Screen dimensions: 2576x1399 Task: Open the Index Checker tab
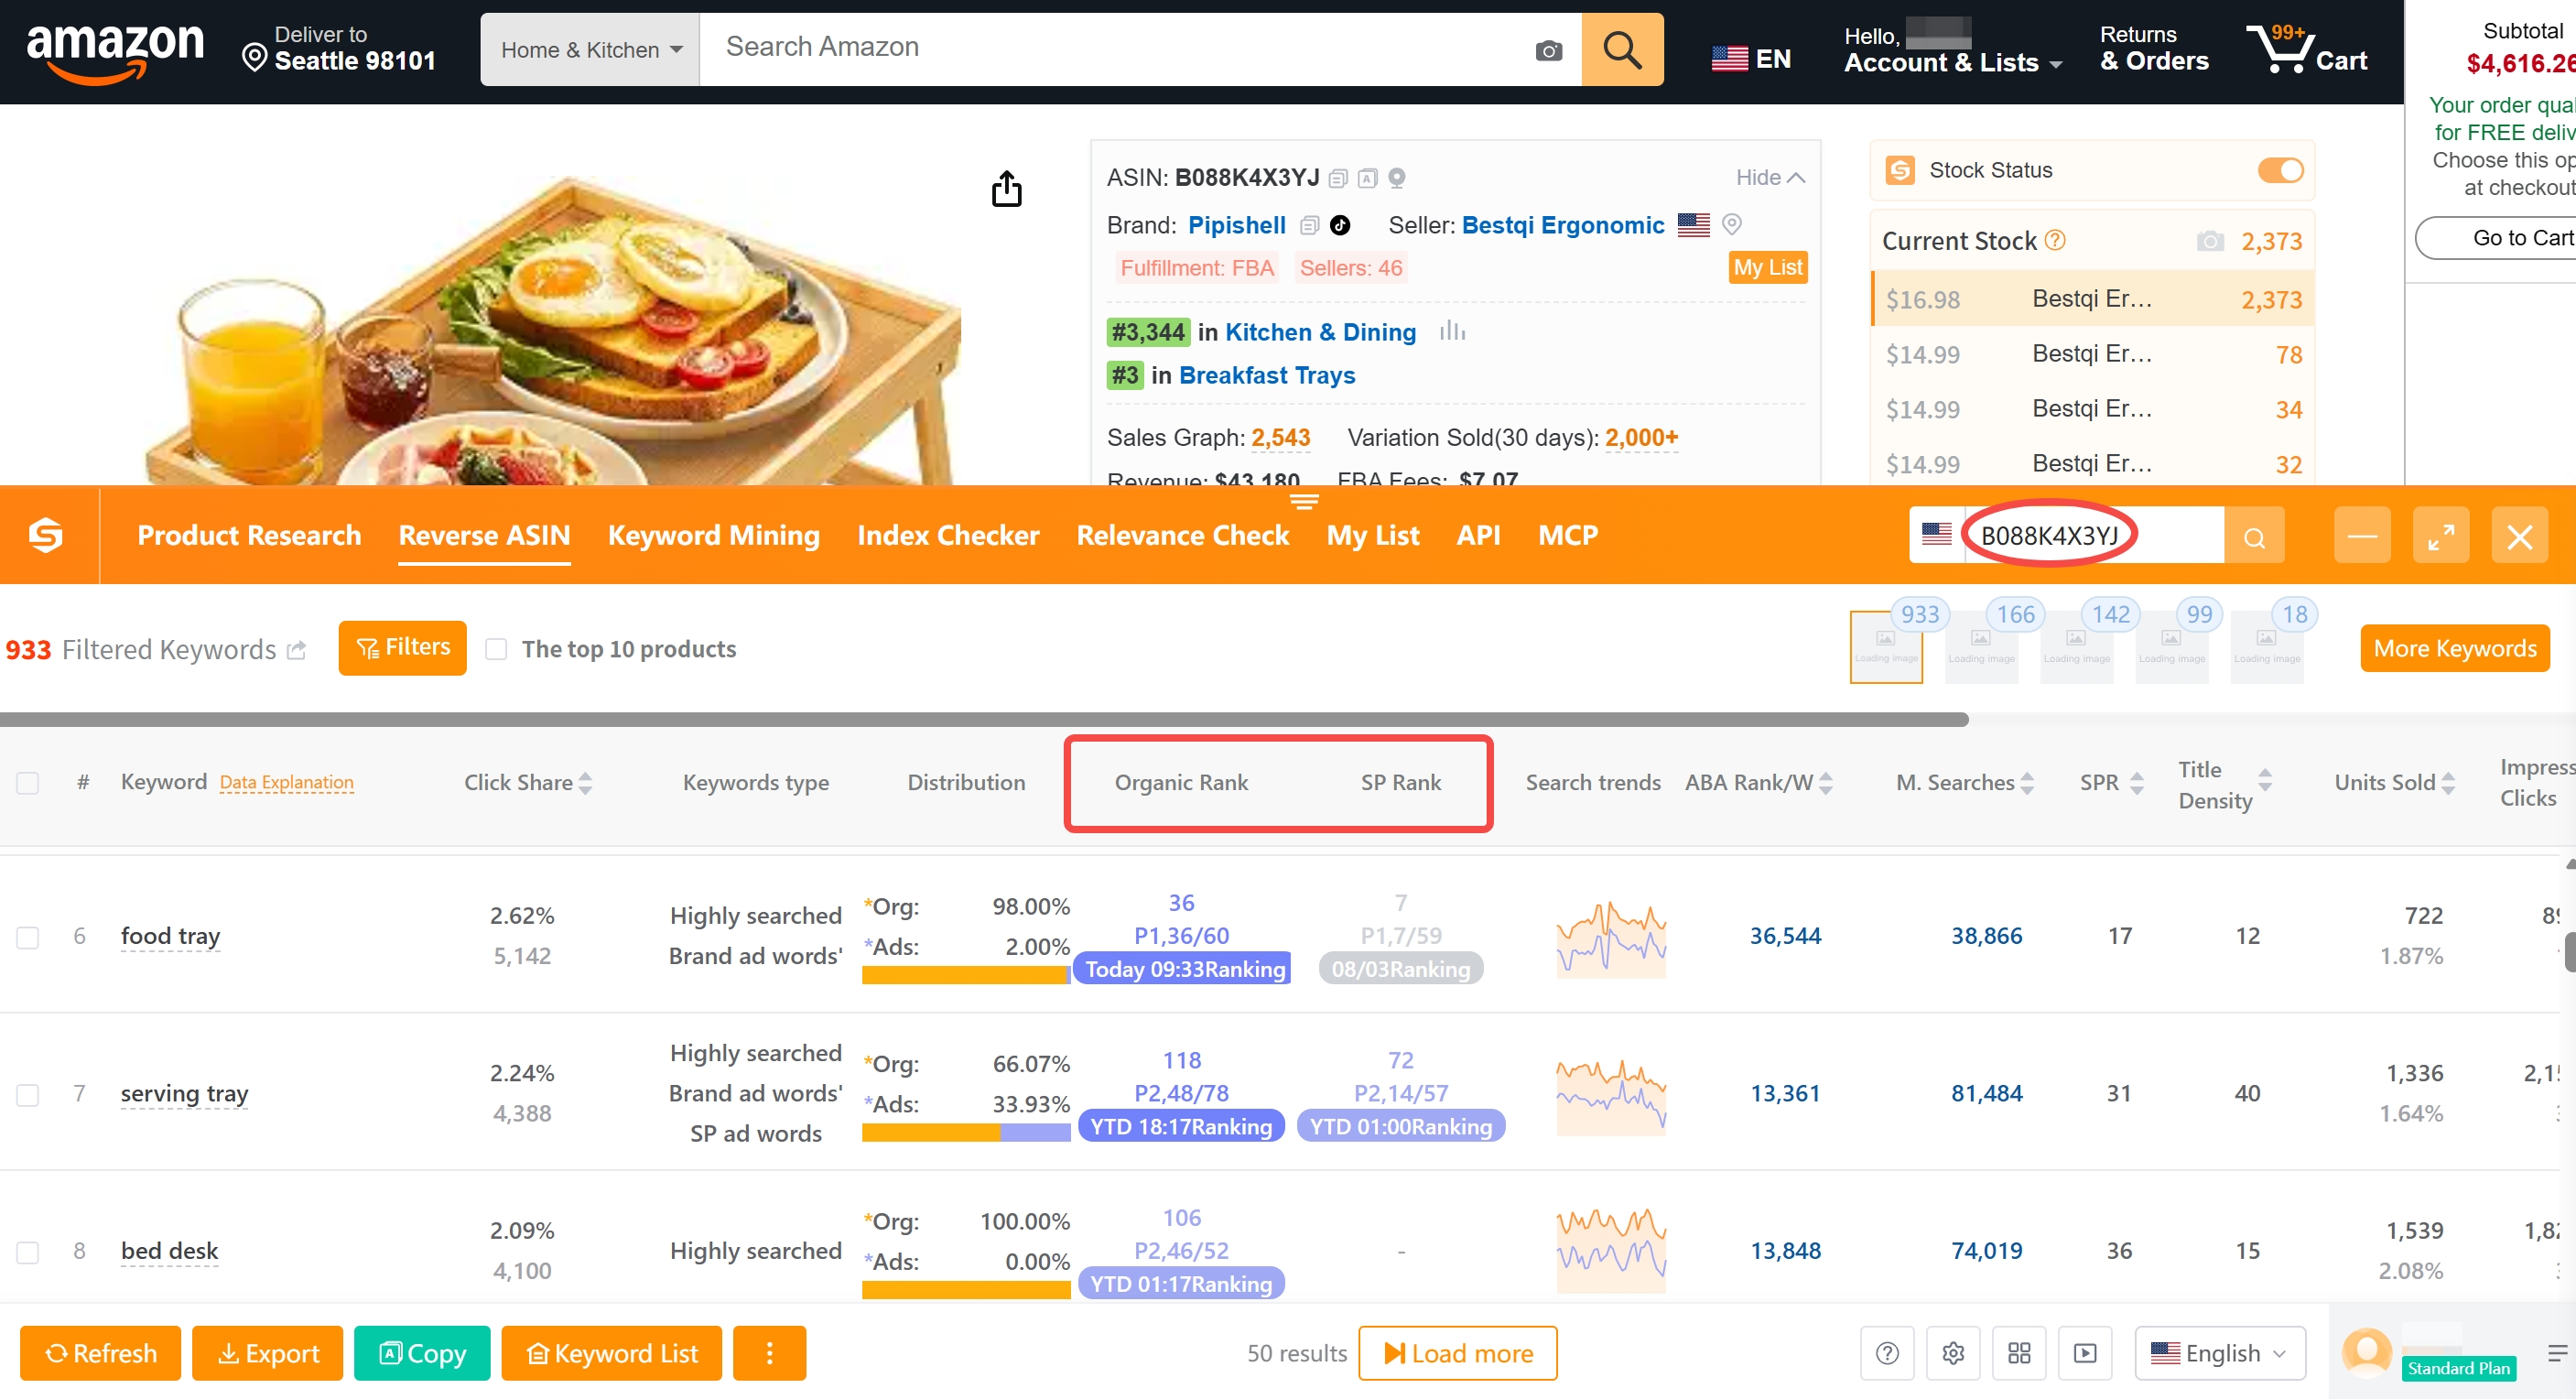(948, 535)
